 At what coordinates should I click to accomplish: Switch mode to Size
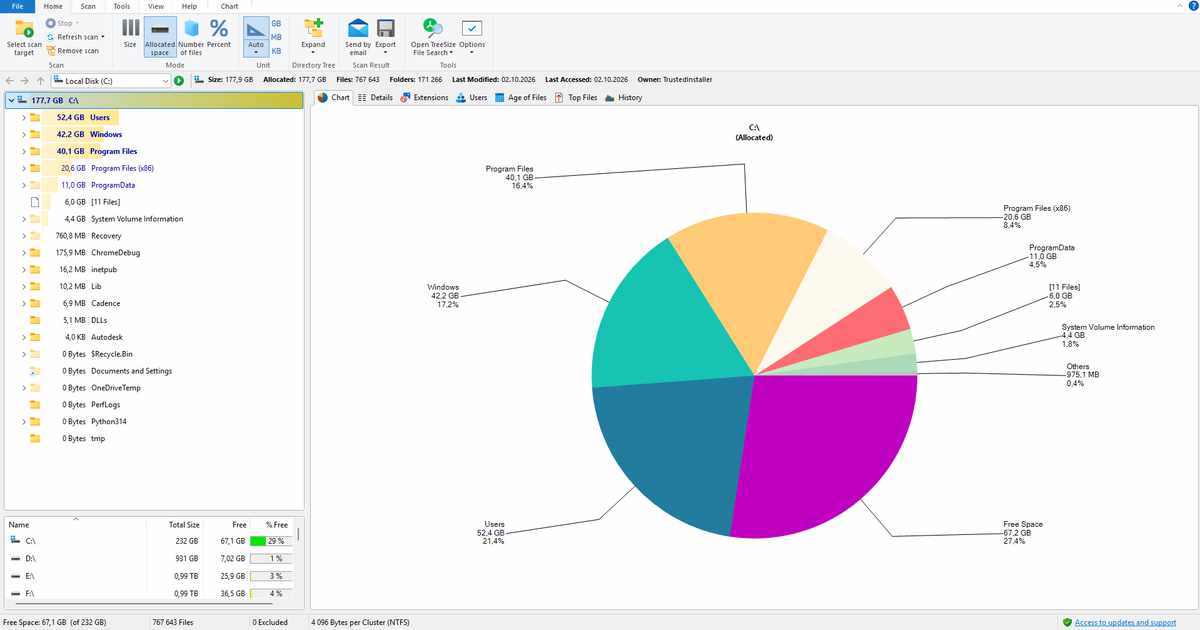pyautogui.click(x=130, y=35)
